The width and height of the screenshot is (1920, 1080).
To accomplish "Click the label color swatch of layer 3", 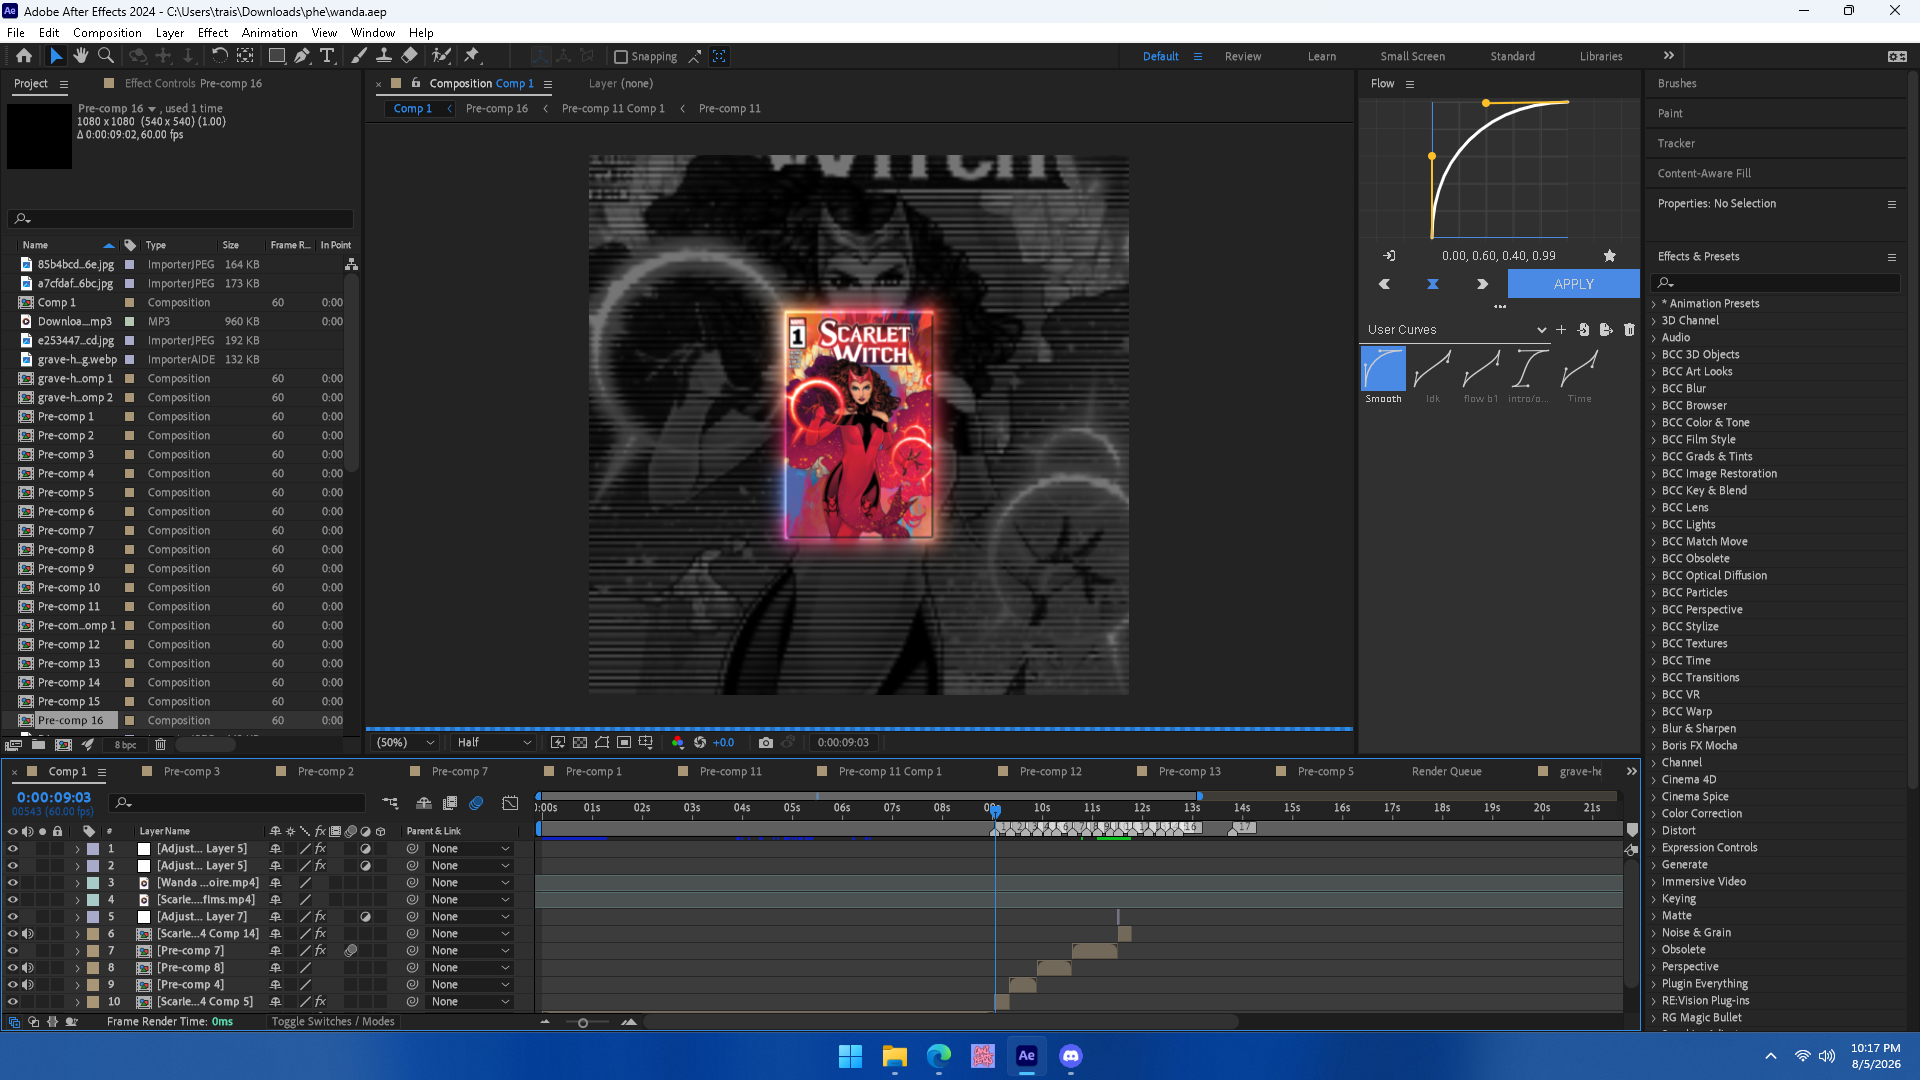I will (x=93, y=883).
